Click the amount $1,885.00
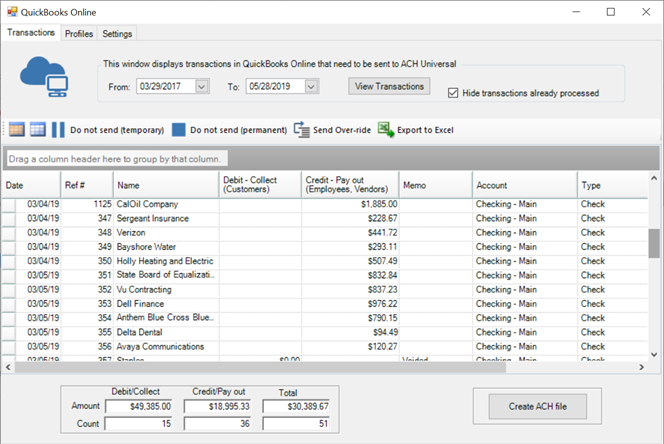The width and height of the screenshot is (664, 444). 379,204
